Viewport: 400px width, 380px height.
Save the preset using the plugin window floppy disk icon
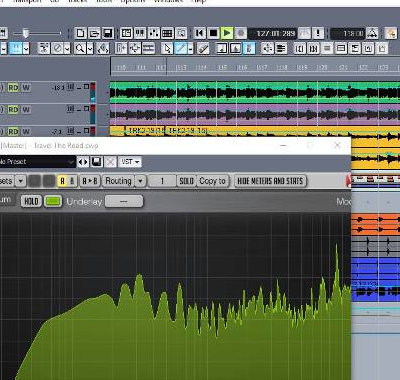(97, 162)
